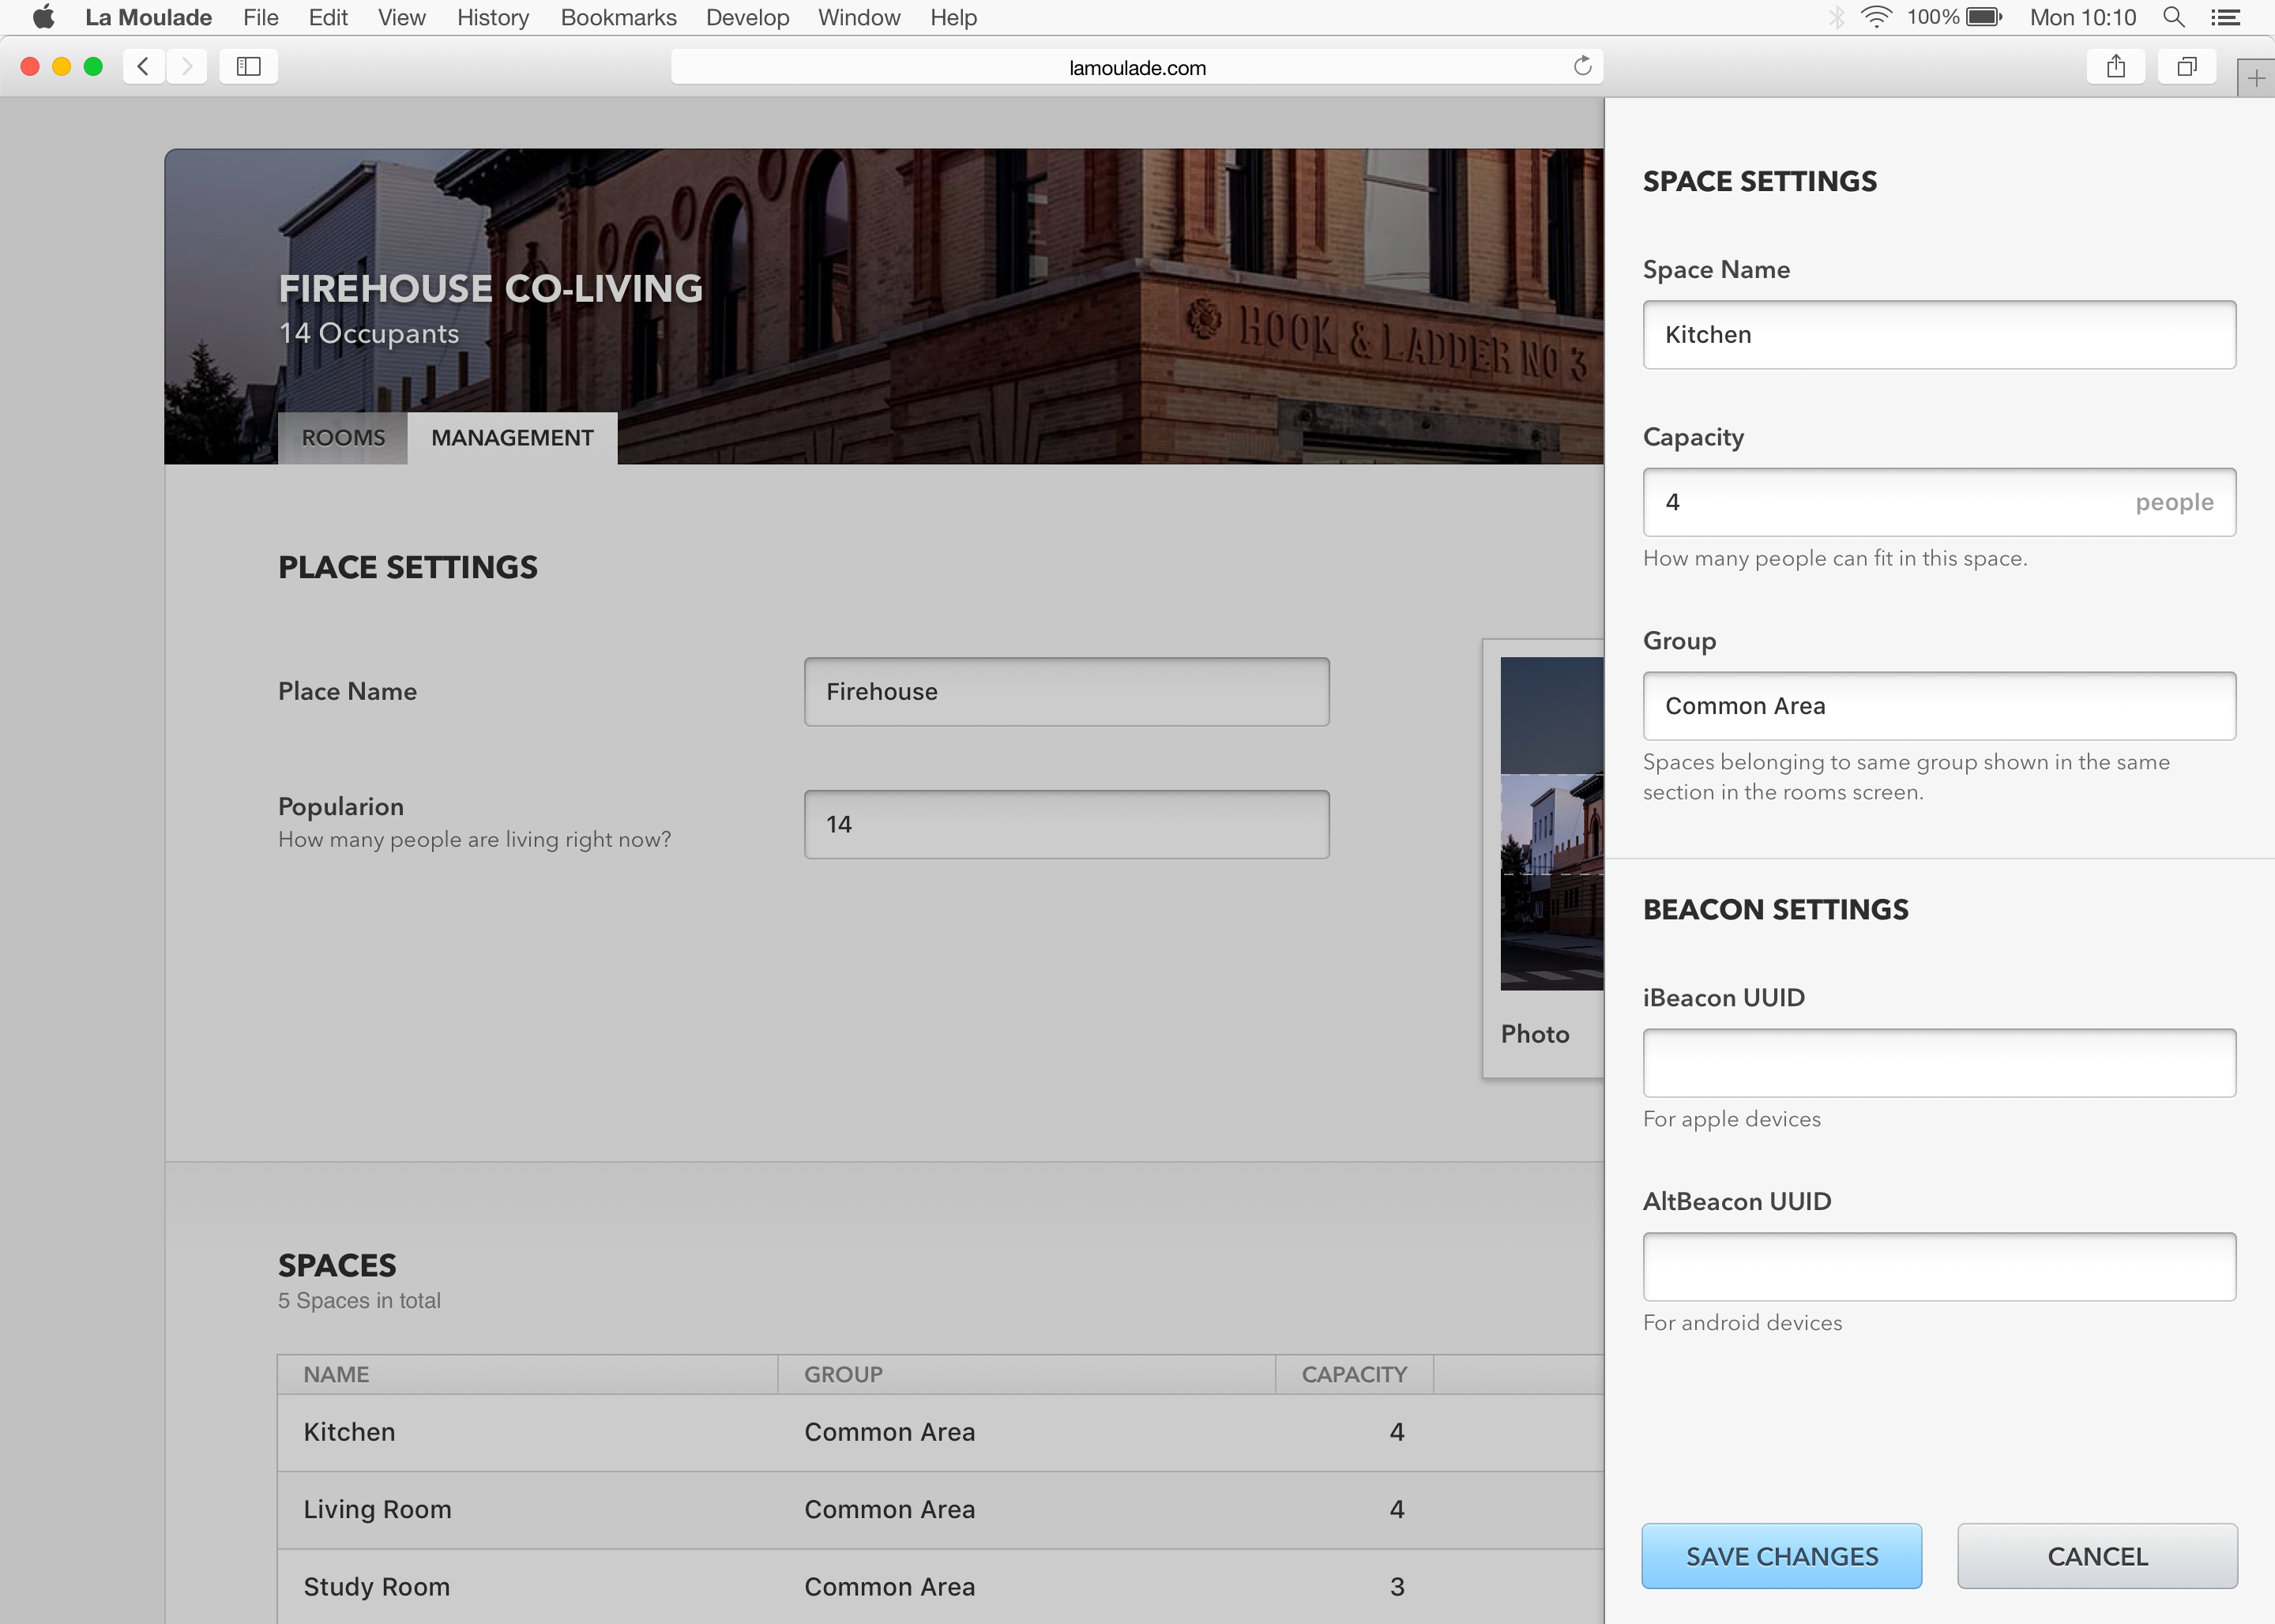This screenshot has width=2275, height=1624.
Task: Show all tabs overview icon
Action: pos(2186,67)
